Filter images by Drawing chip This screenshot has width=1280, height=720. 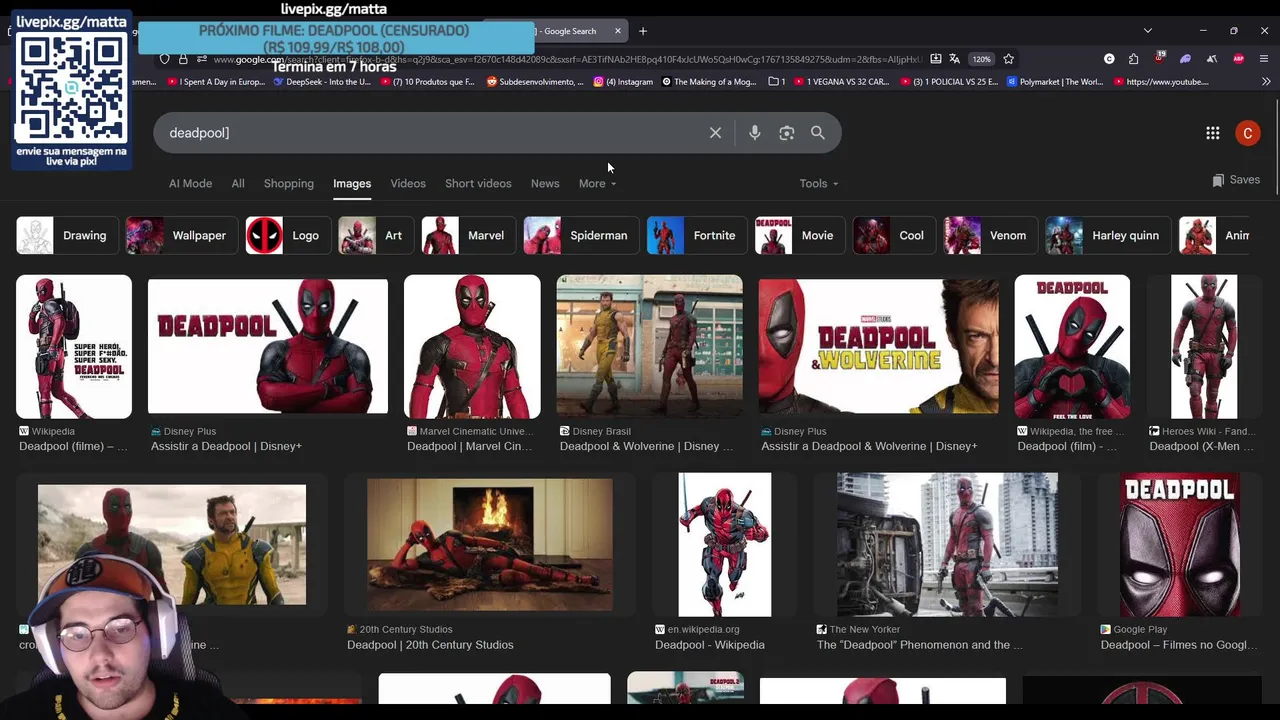tap(66, 236)
